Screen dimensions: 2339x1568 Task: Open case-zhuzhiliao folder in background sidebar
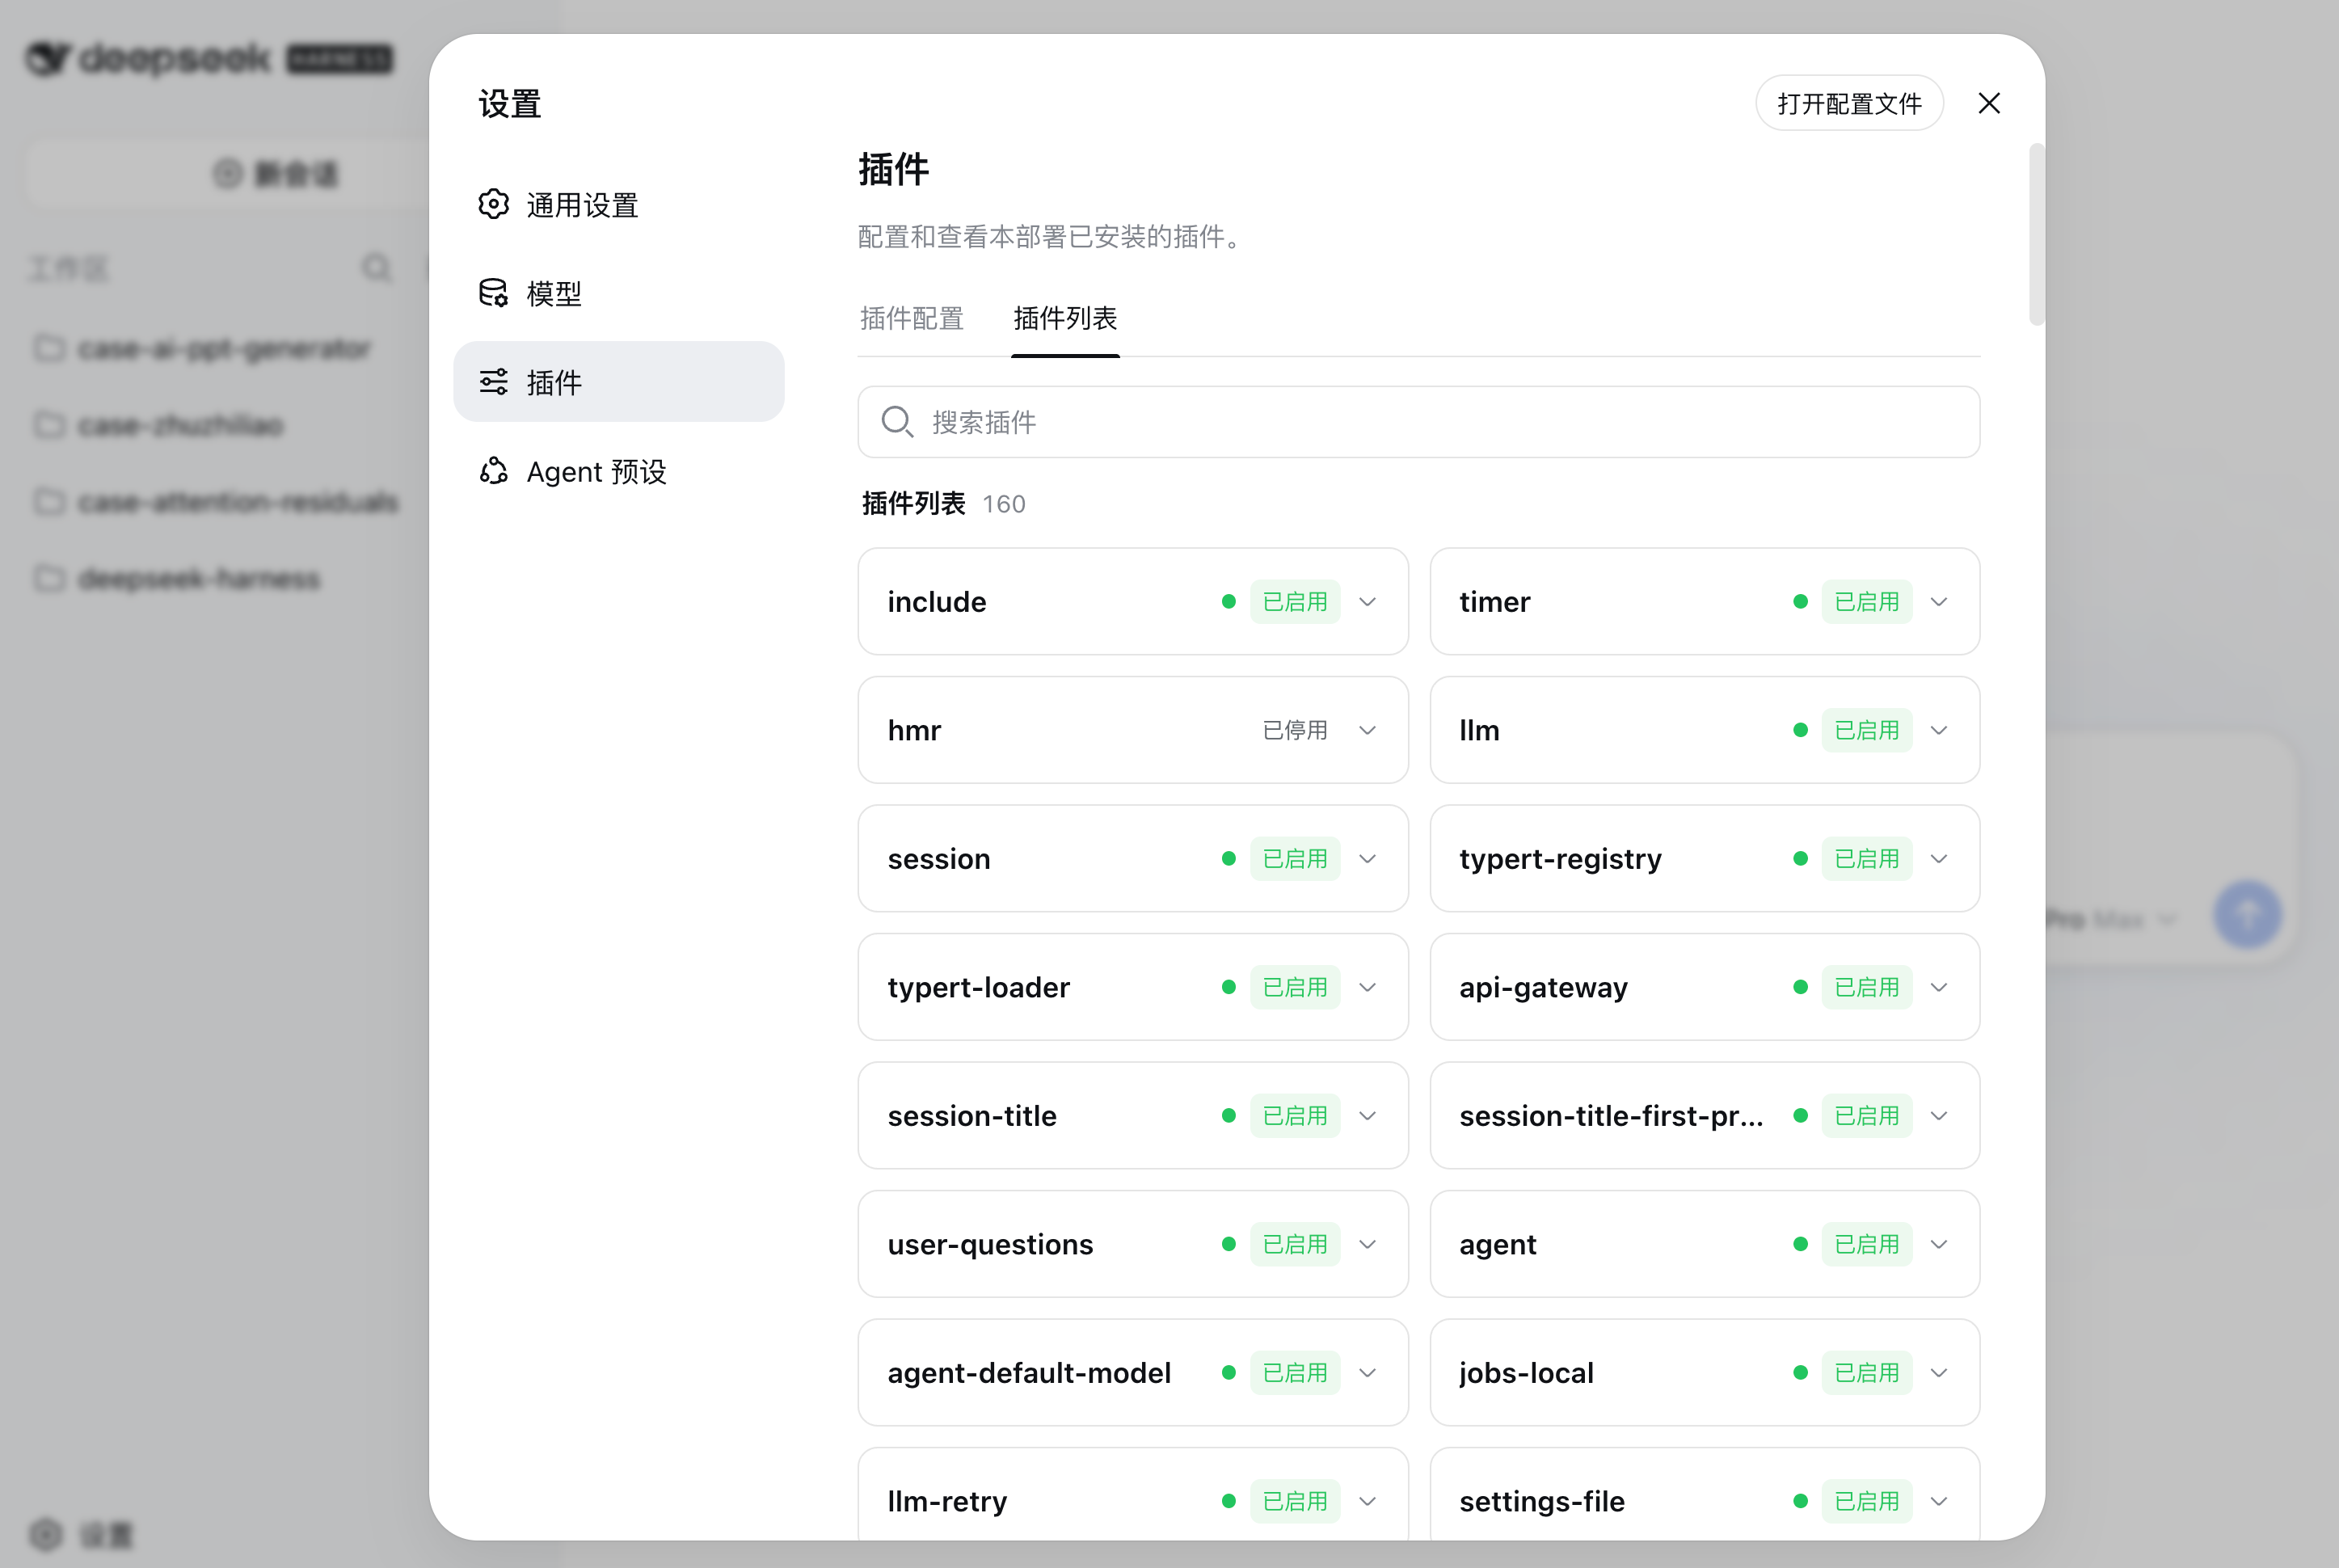tap(159, 425)
